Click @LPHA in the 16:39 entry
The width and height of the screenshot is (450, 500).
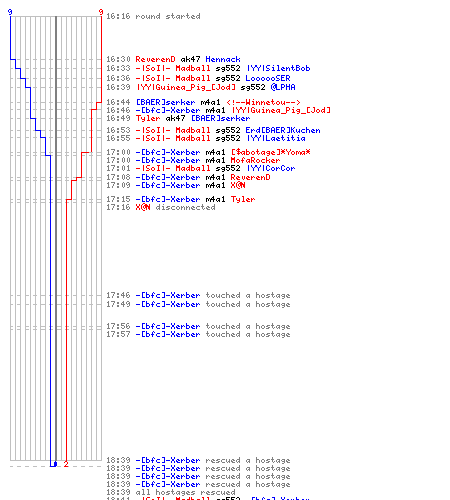(x=283, y=87)
